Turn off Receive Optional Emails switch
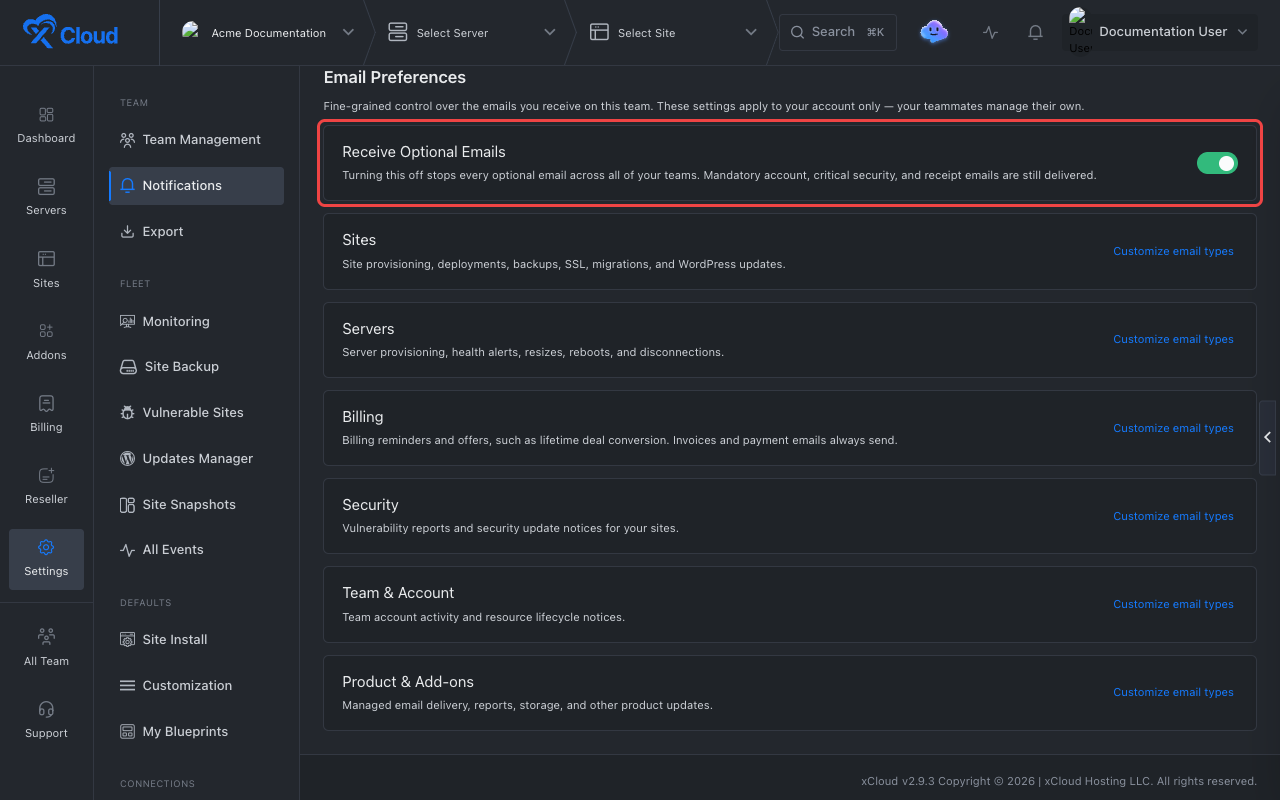Image resolution: width=1280 pixels, height=800 pixels. click(x=1217, y=163)
